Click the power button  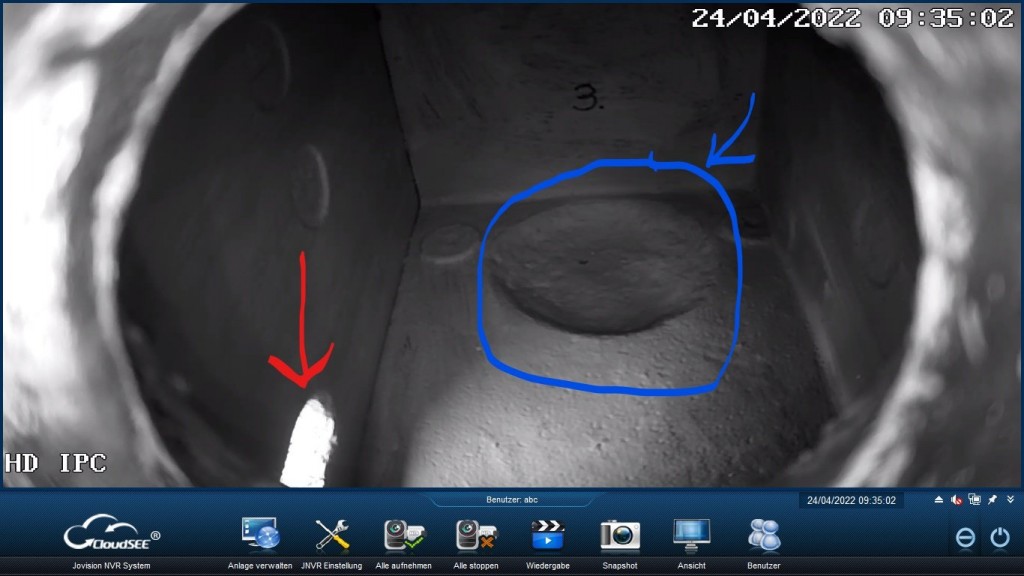pyautogui.click(x=1000, y=538)
